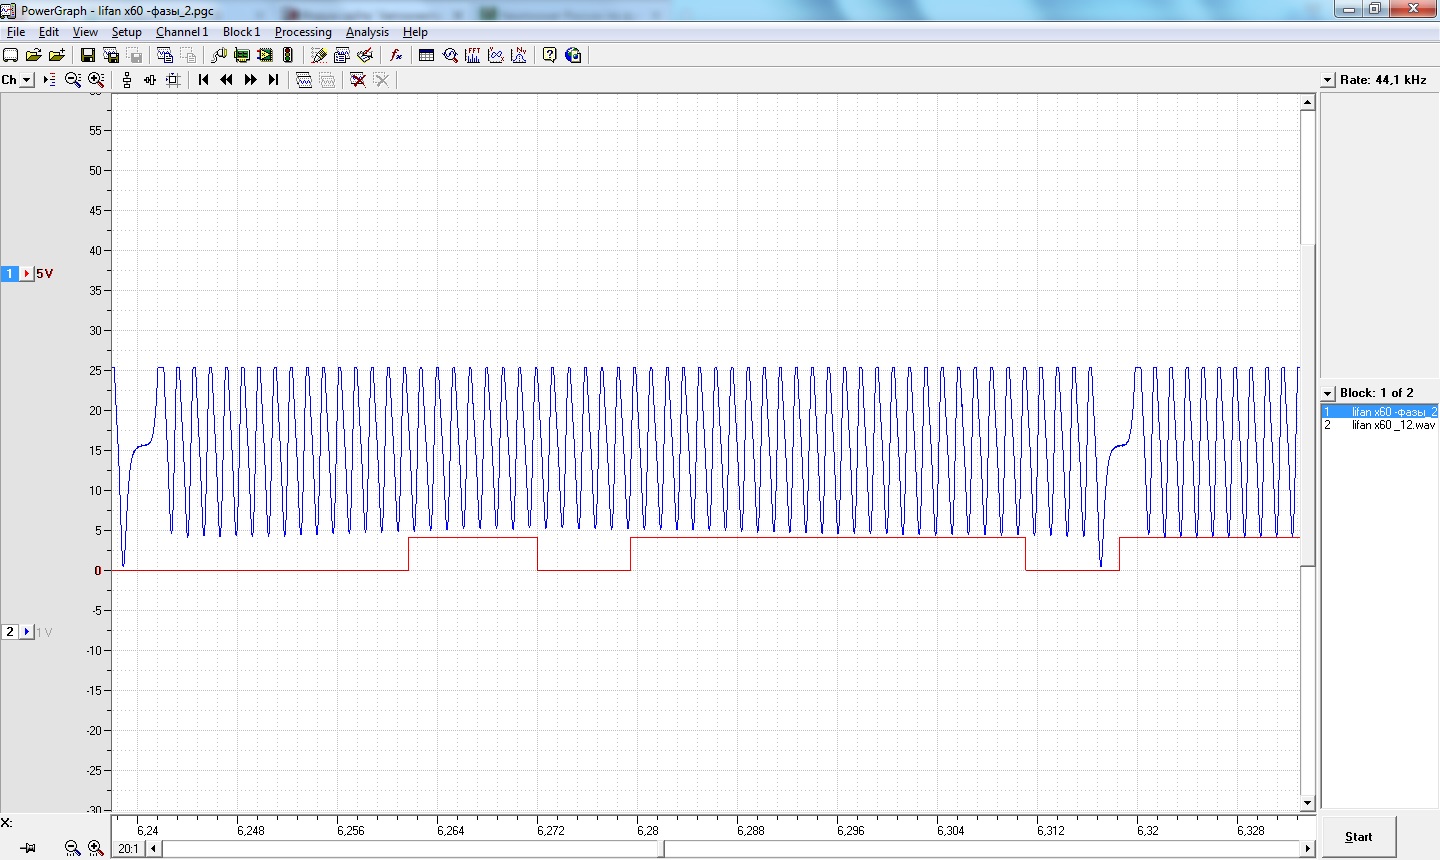
Task: Open the fx functions tool
Action: click(396, 55)
